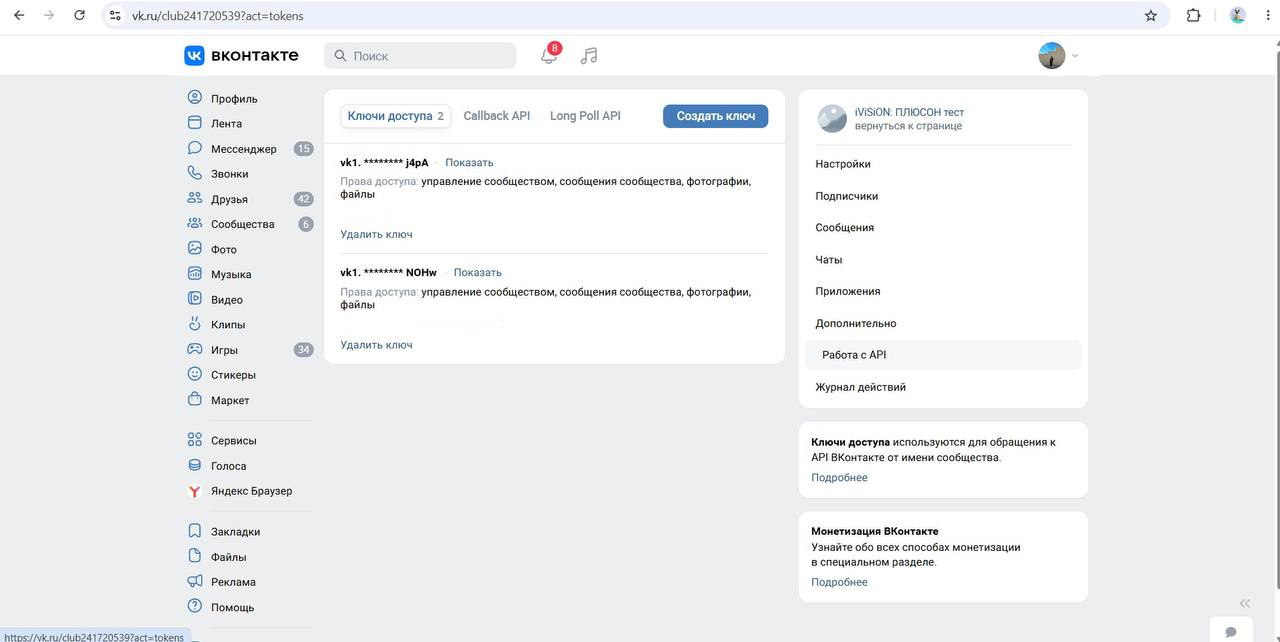Click the Маркет bag icon
Viewport: 1280px width, 642px height.
[195, 400]
